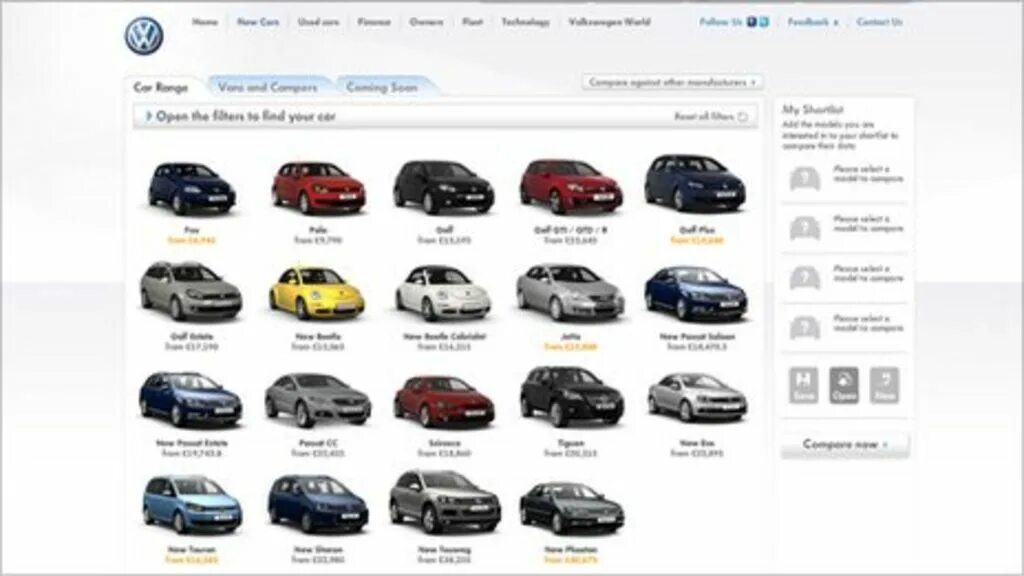Click the Compare now button
This screenshot has height=576, width=1024.
click(844, 445)
